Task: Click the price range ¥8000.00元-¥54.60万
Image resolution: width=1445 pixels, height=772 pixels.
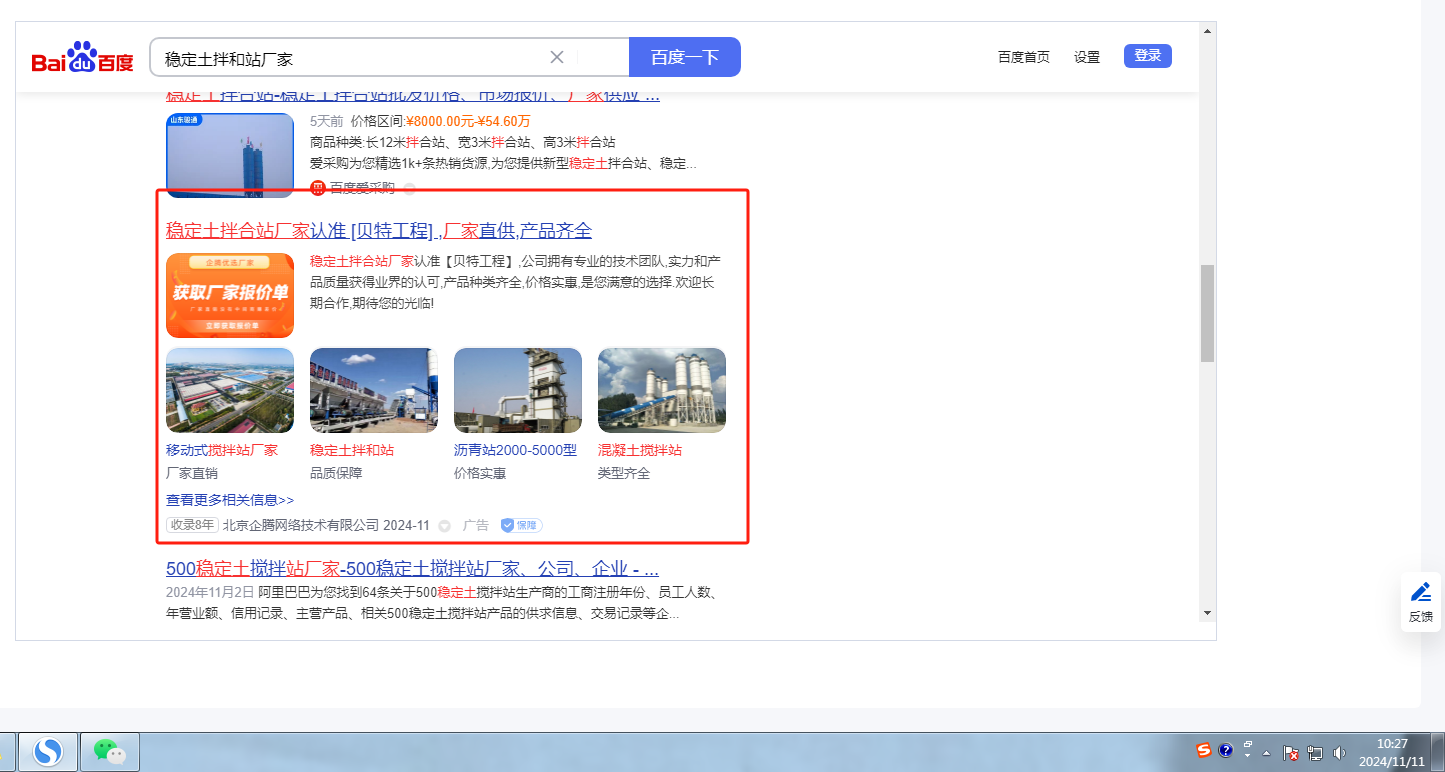Action: click(469, 122)
